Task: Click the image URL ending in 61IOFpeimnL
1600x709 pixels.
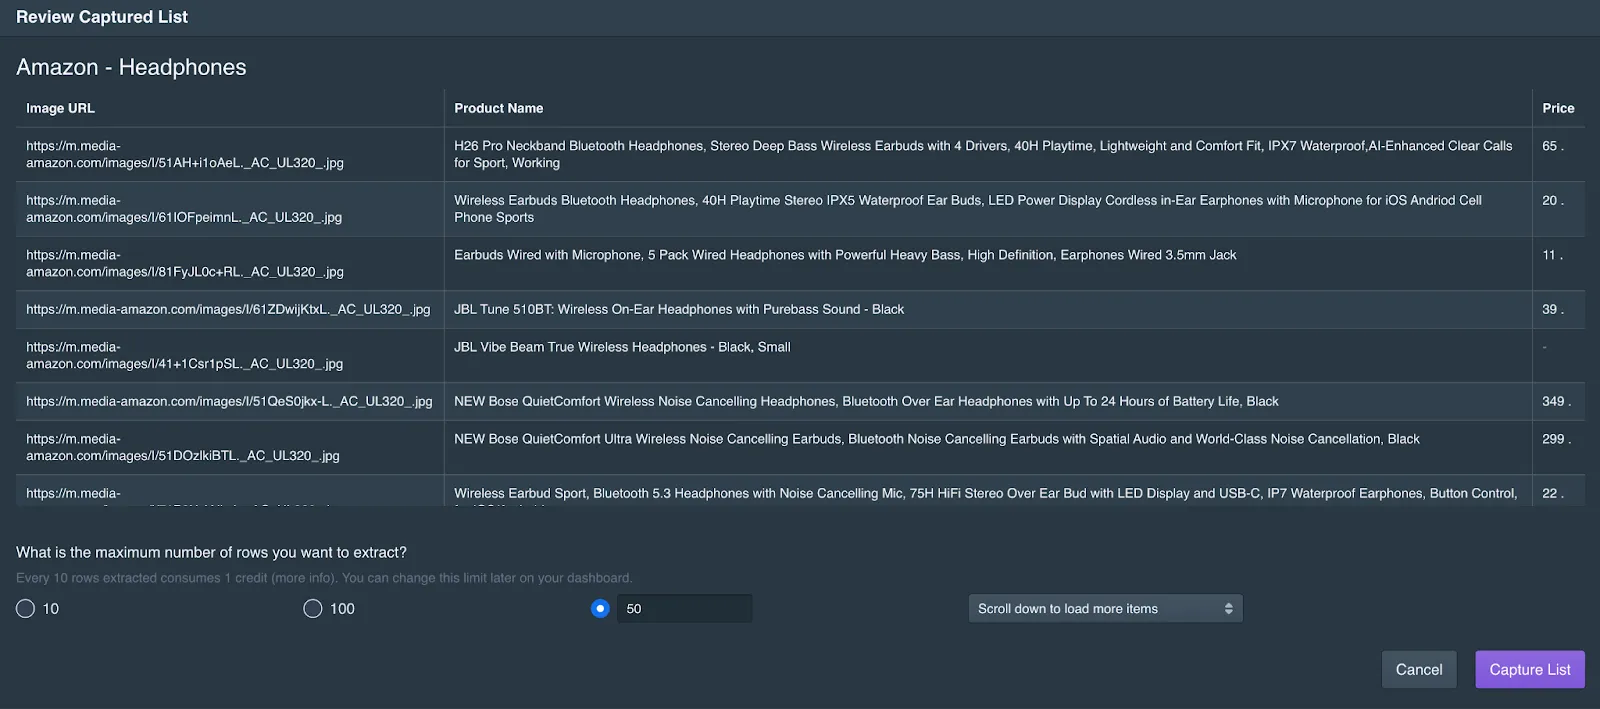Action: (184, 208)
